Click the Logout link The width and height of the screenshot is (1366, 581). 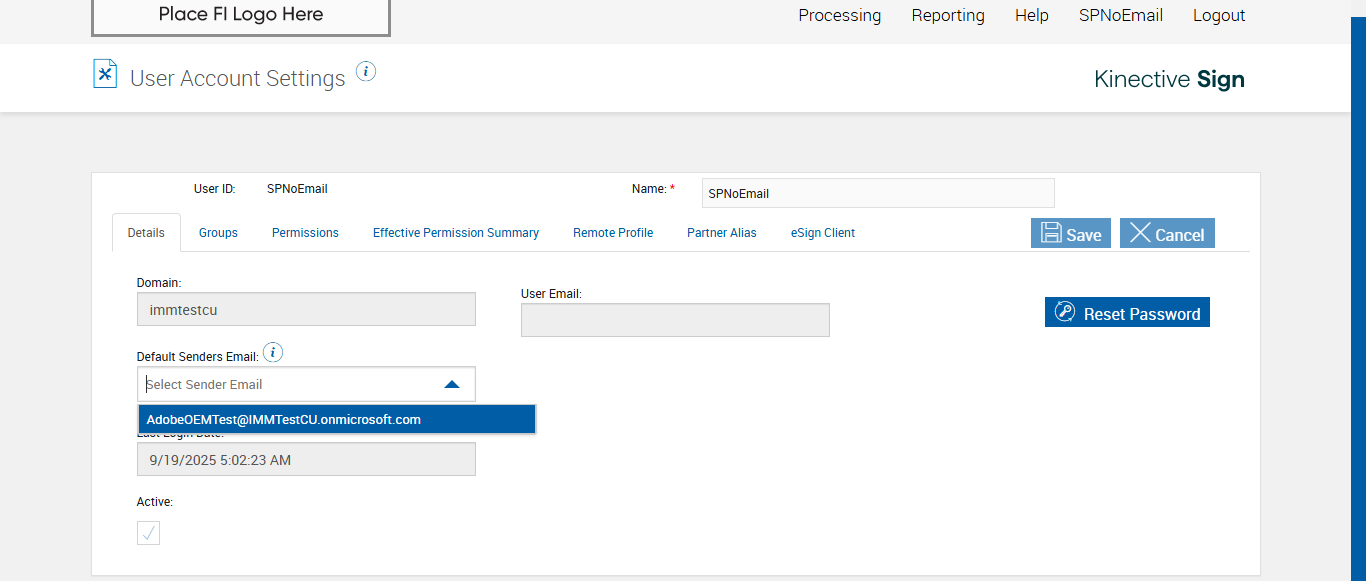(1219, 16)
